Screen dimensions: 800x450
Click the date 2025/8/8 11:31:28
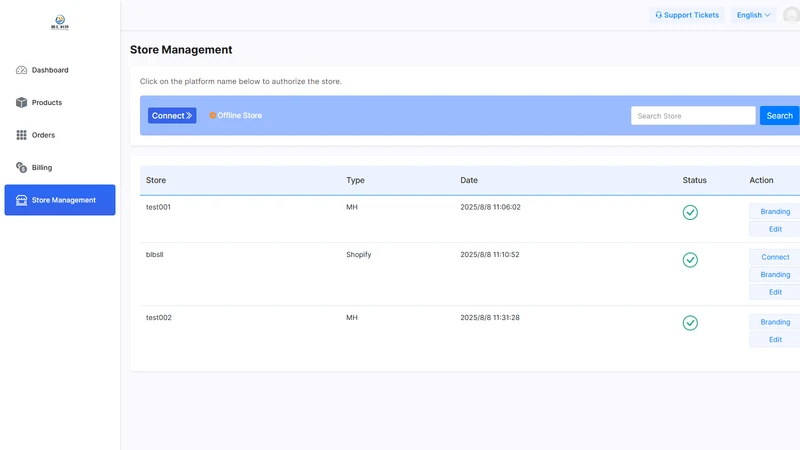(490, 317)
